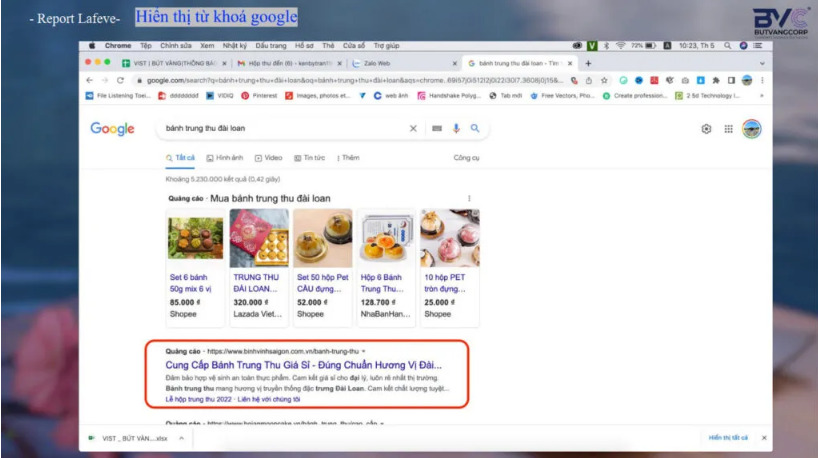Open the Extensions puzzle icon

pyautogui.click(x=716, y=80)
